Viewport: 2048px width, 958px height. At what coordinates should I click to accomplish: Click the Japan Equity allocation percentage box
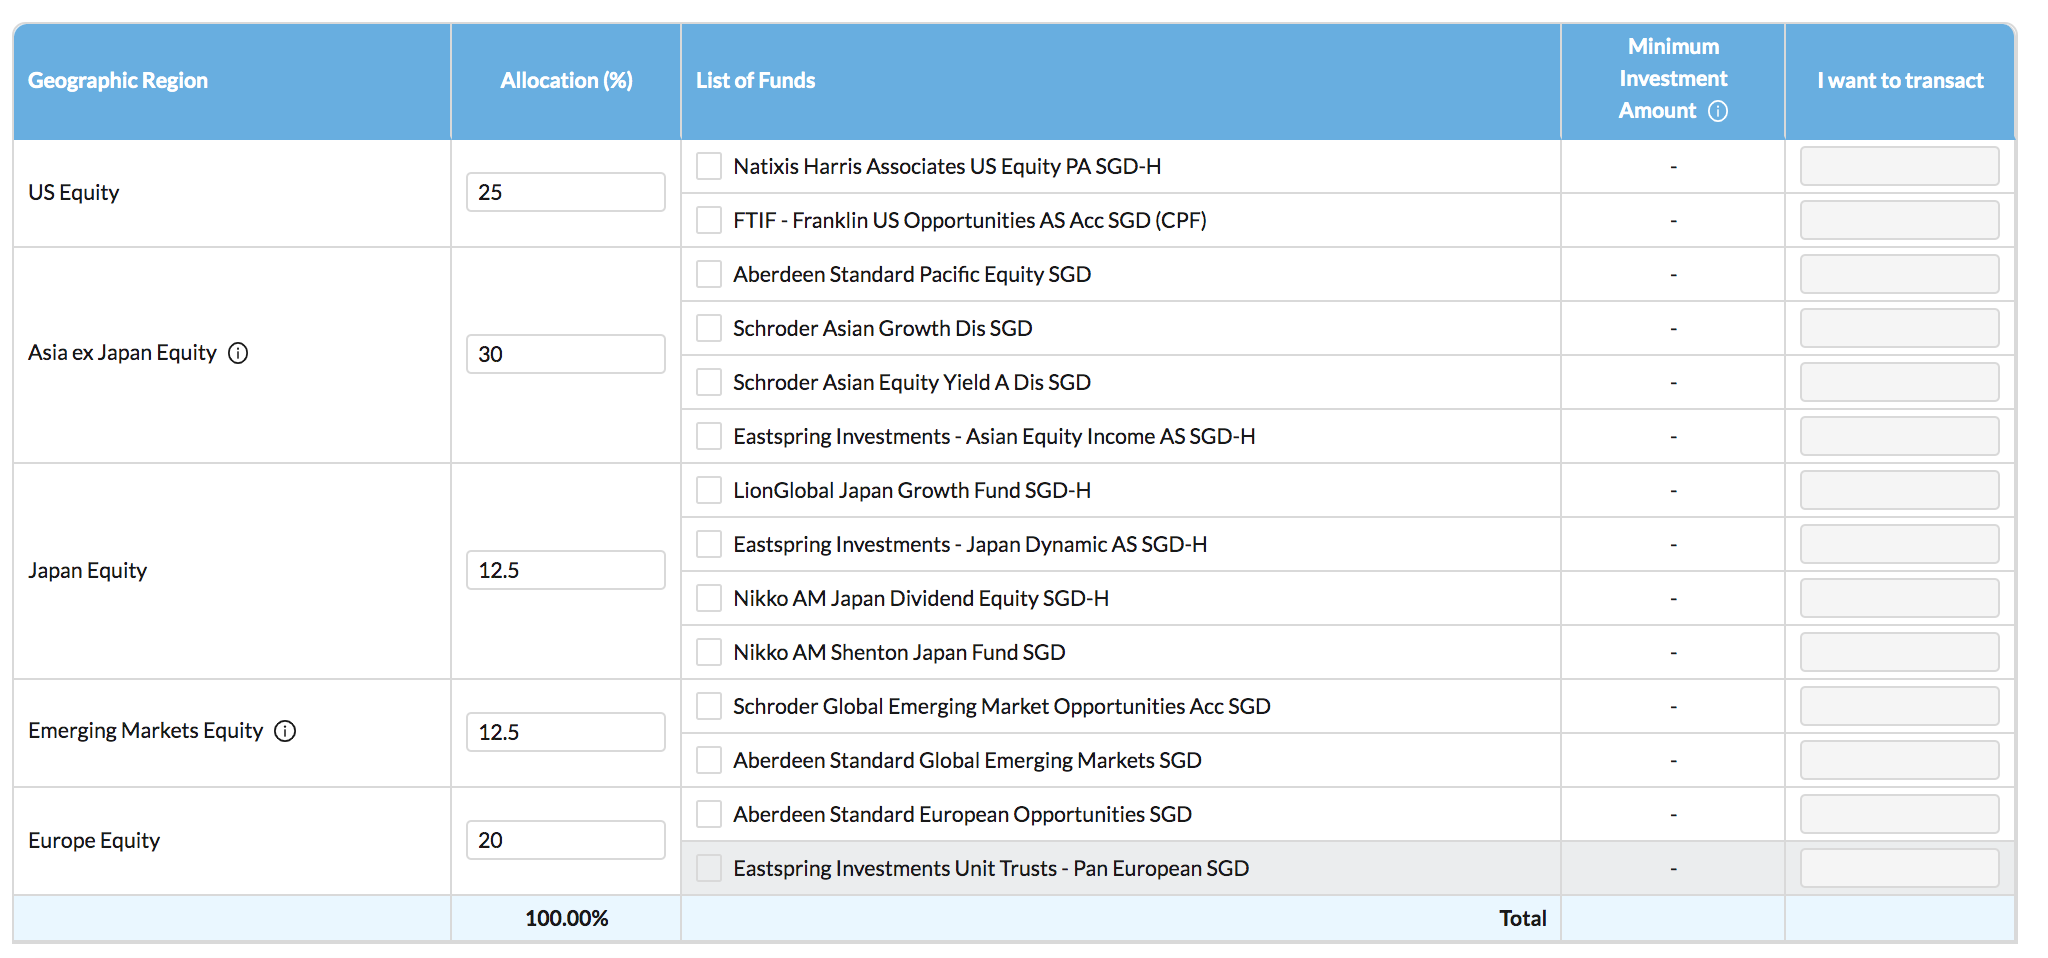tap(565, 570)
